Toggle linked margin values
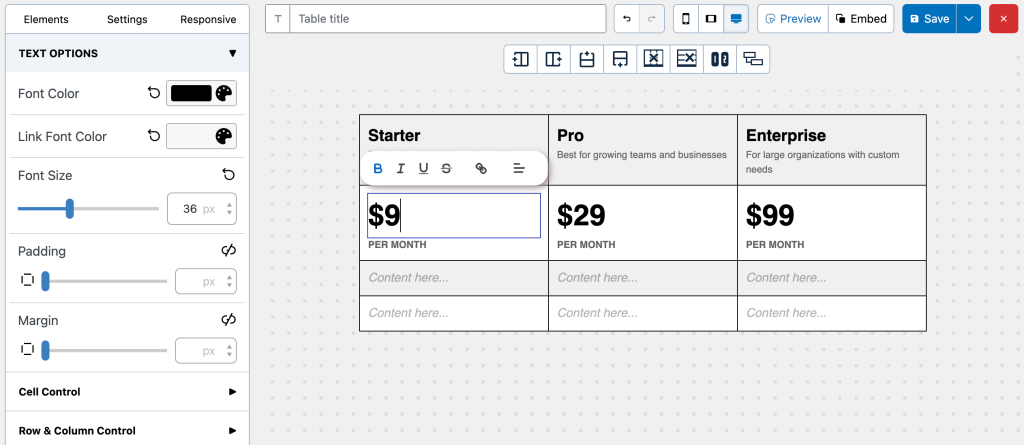This screenshot has height=445, width=1024. tap(228, 320)
